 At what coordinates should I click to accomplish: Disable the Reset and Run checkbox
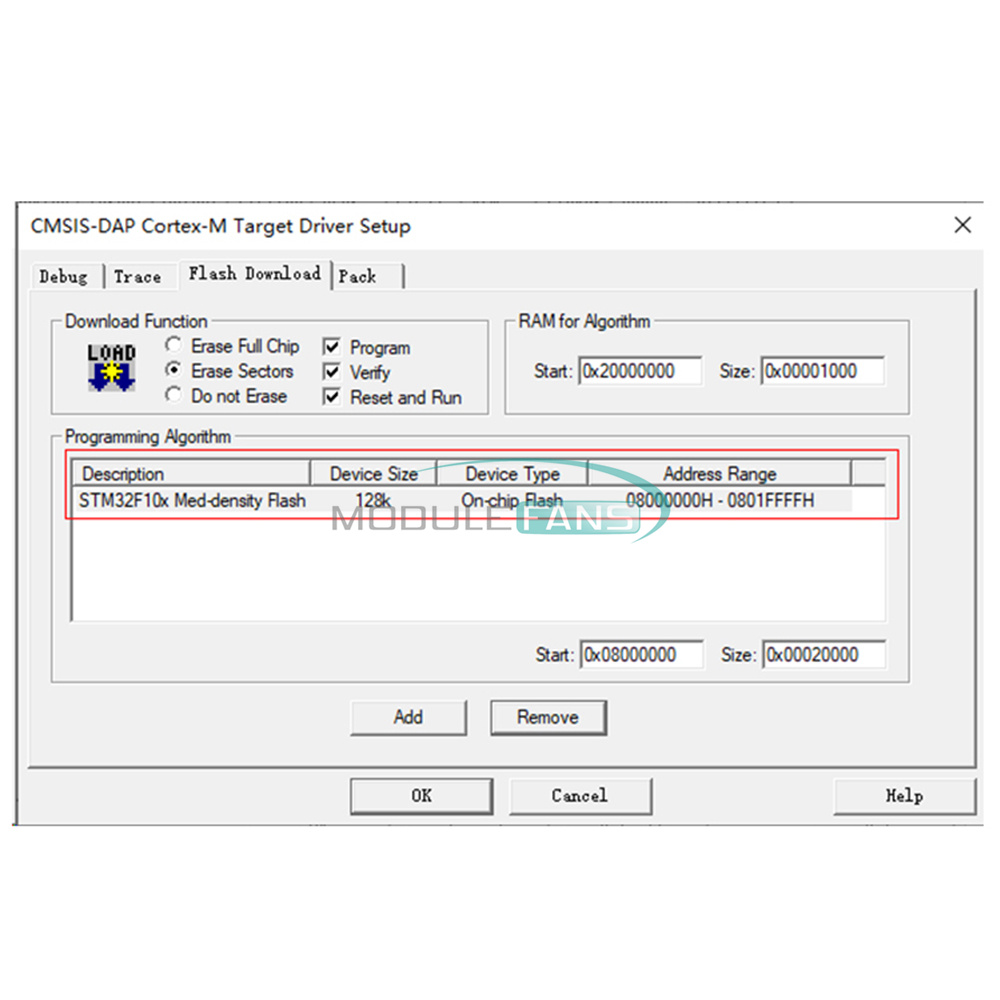tap(332, 397)
